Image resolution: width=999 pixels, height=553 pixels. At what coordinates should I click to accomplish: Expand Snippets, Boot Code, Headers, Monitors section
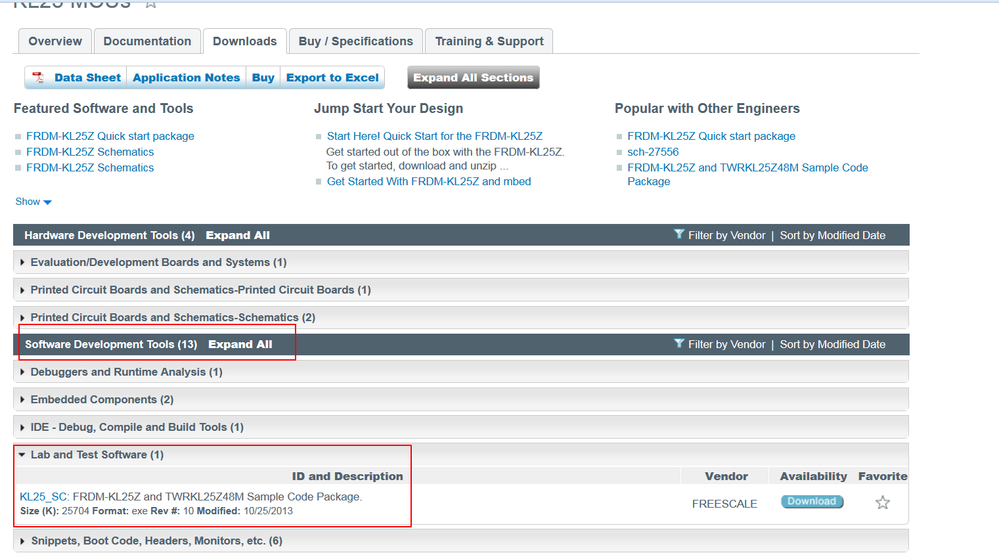pyautogui.click(x=155, y=541)
